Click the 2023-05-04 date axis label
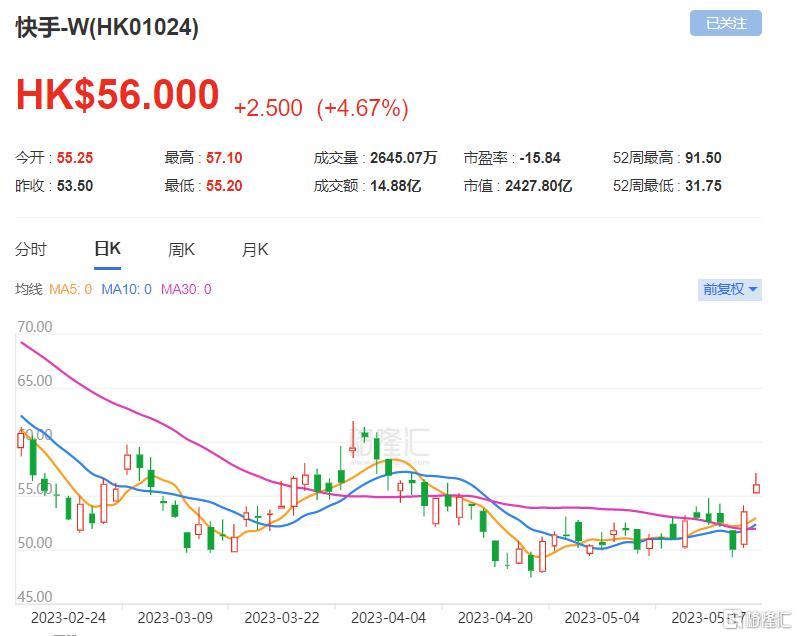The image size is (798, 636). 602,618
